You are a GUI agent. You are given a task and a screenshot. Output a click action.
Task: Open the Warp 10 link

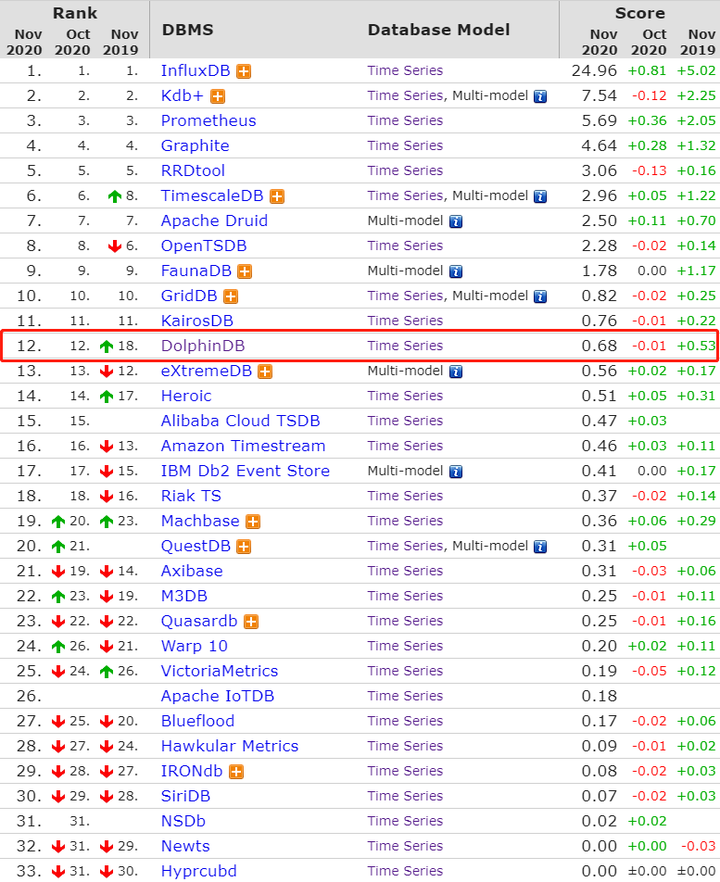(x=194, y=646)
